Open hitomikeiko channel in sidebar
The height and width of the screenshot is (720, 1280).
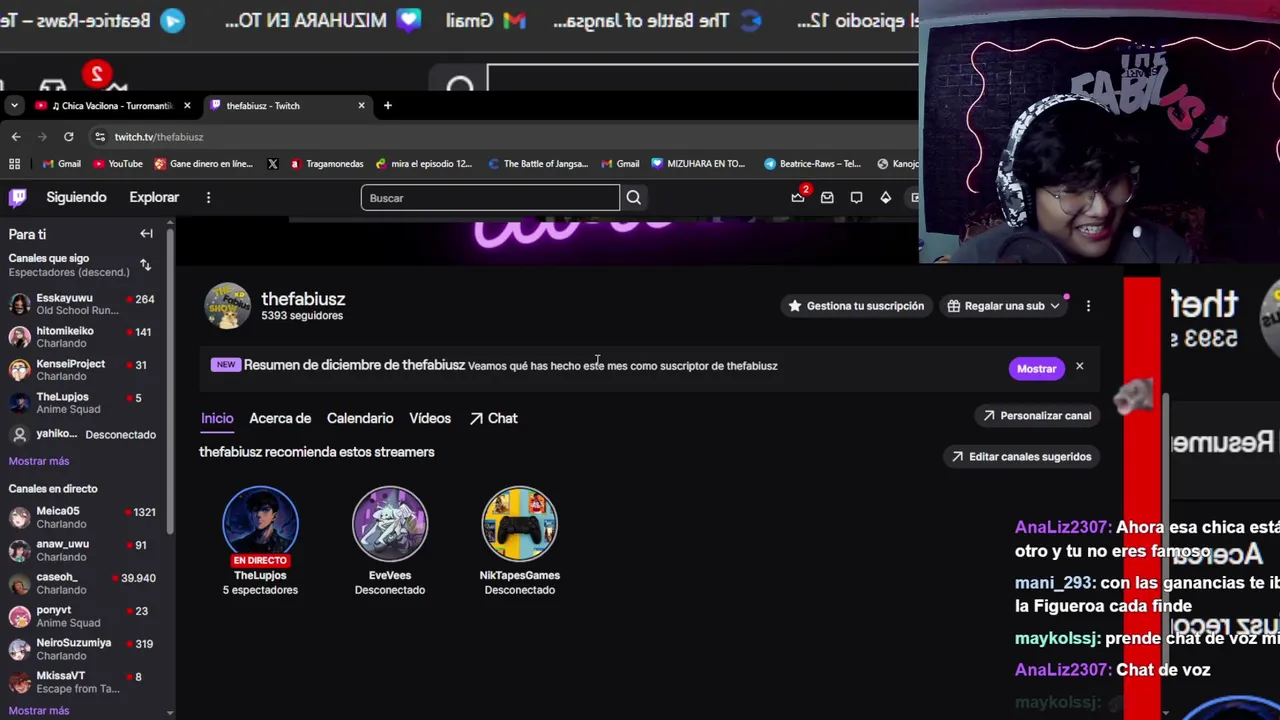click(82, 337)
